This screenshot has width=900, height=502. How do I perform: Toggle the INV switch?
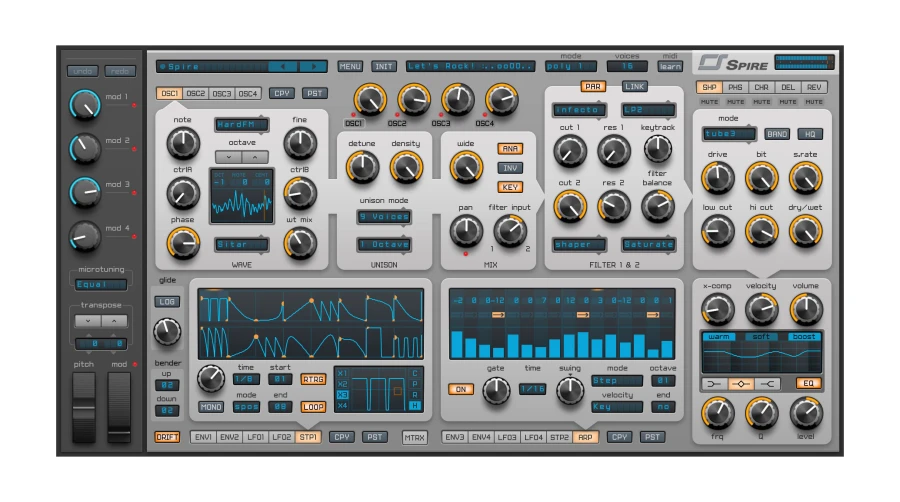point(510,168)
